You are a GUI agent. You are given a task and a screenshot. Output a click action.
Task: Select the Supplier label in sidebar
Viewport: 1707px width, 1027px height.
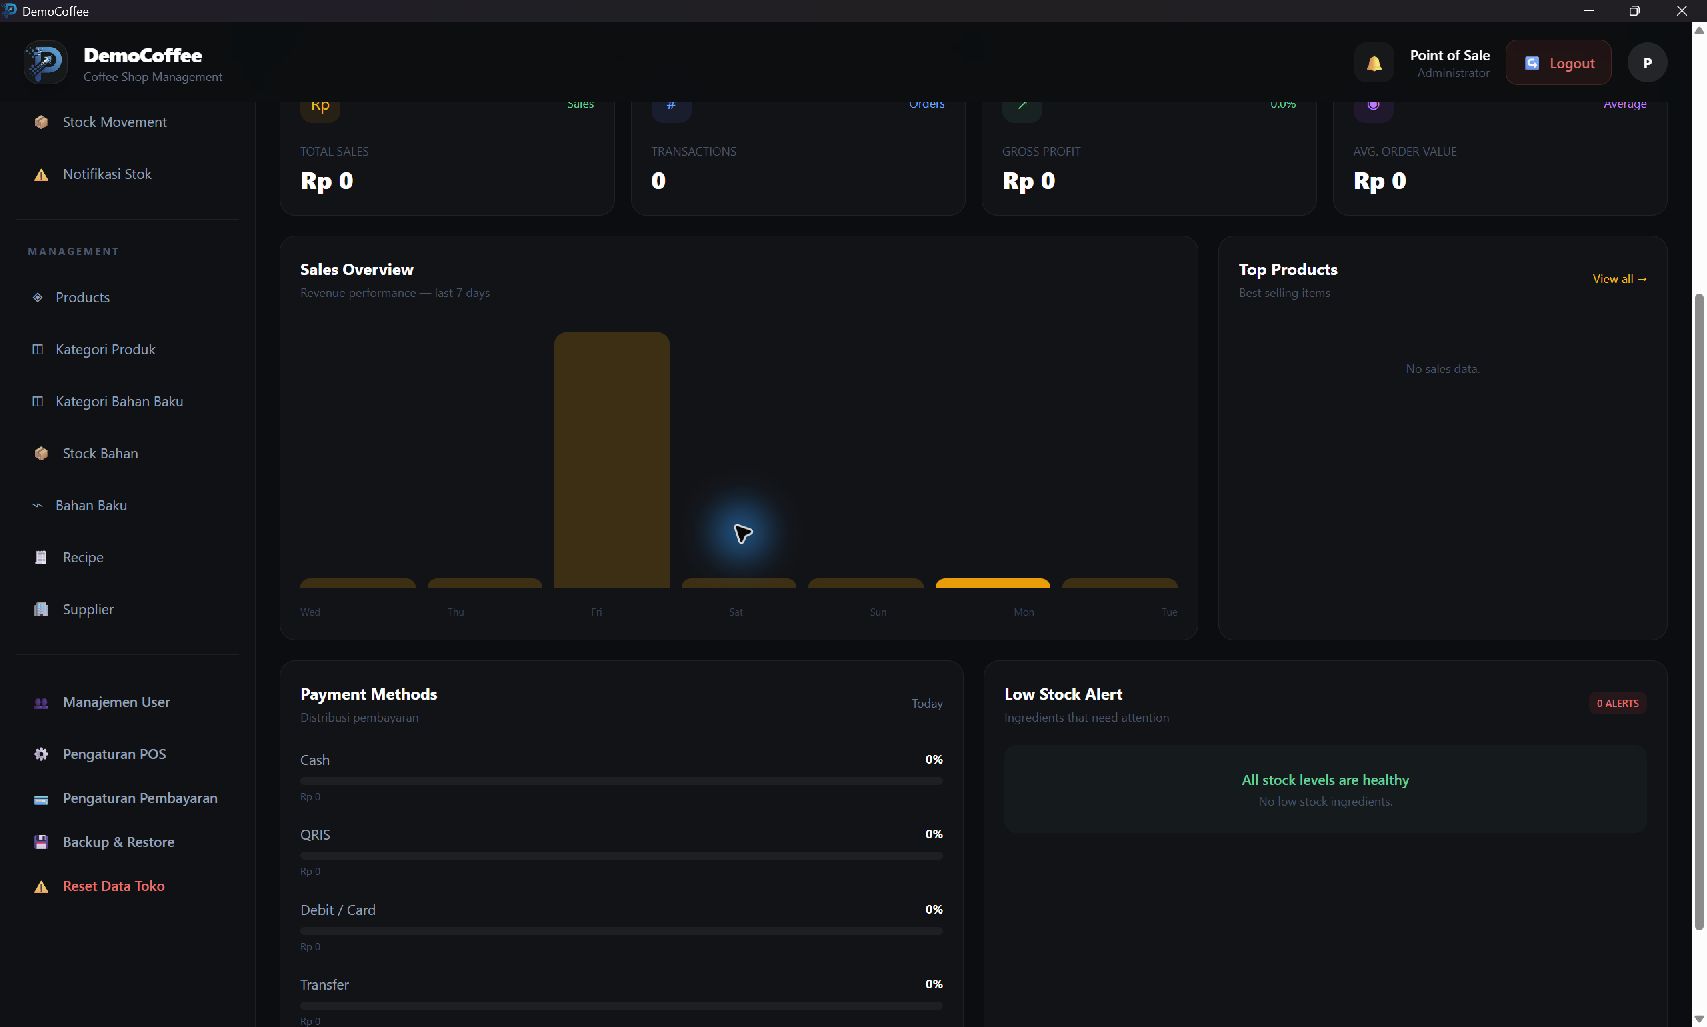pyautogui.click(x=88, y=609)
